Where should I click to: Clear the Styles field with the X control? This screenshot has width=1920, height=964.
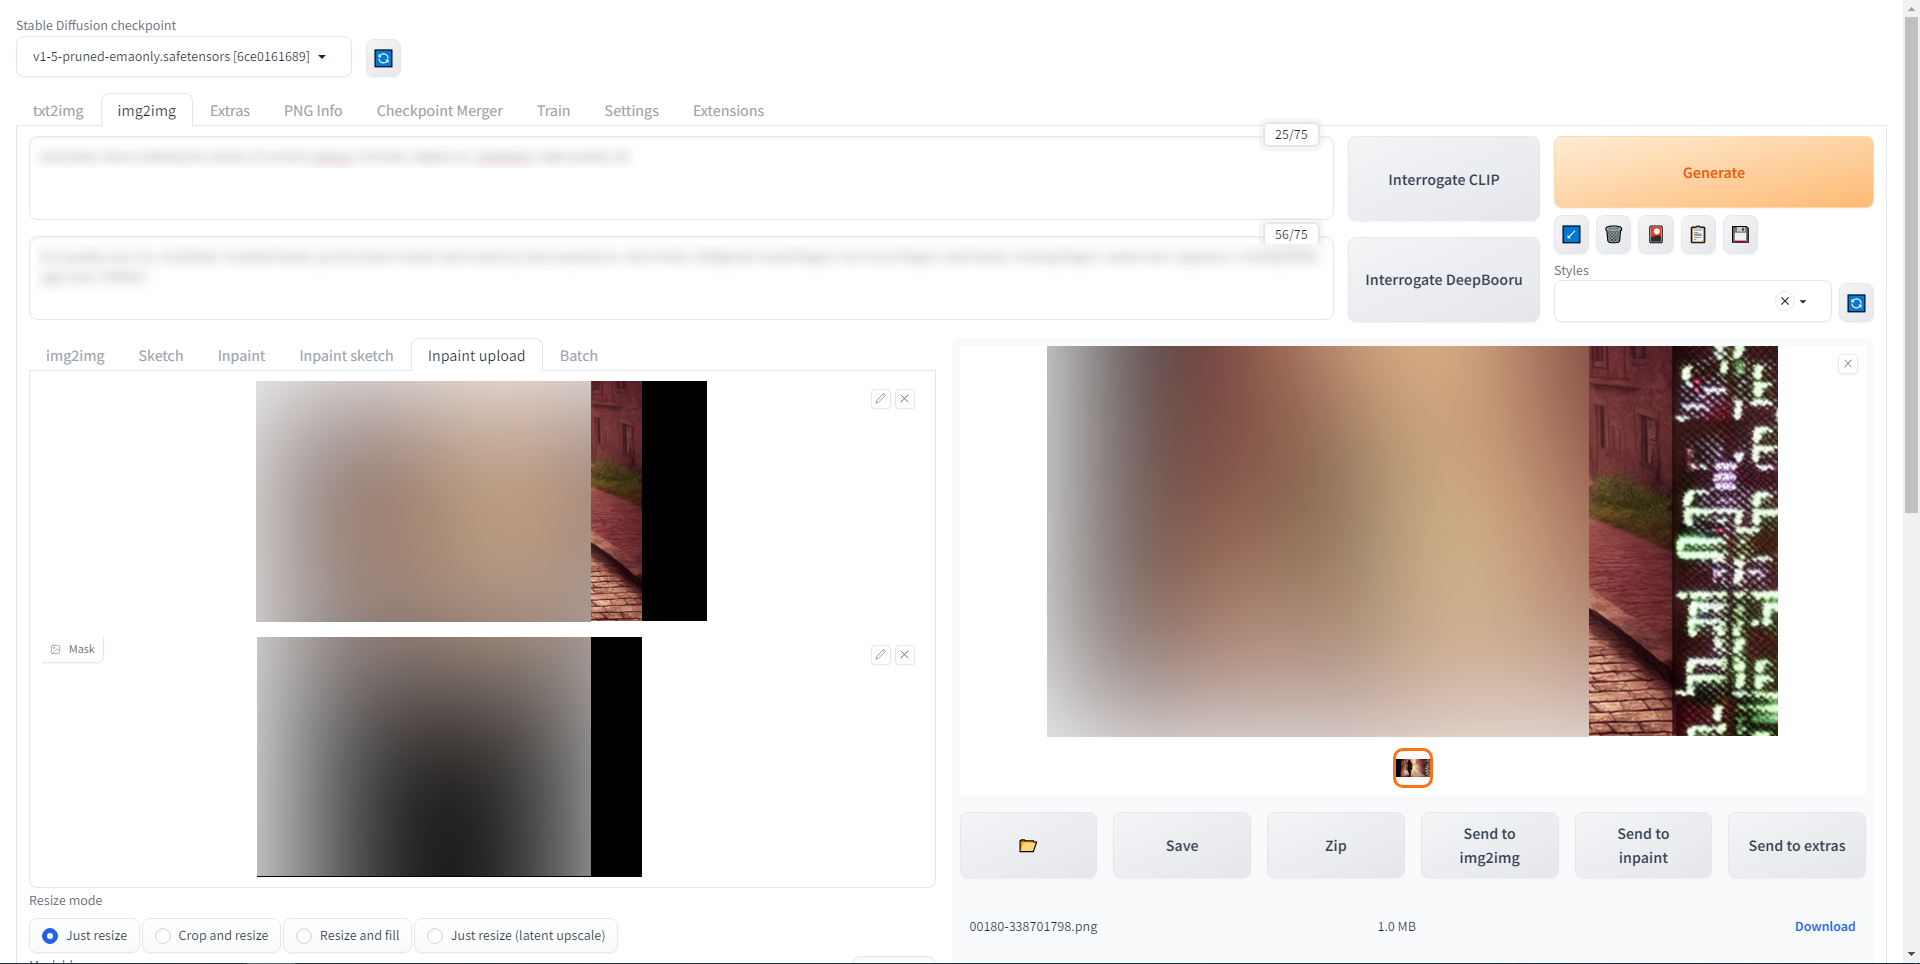pyautogui.click(x=1785, y=301)
